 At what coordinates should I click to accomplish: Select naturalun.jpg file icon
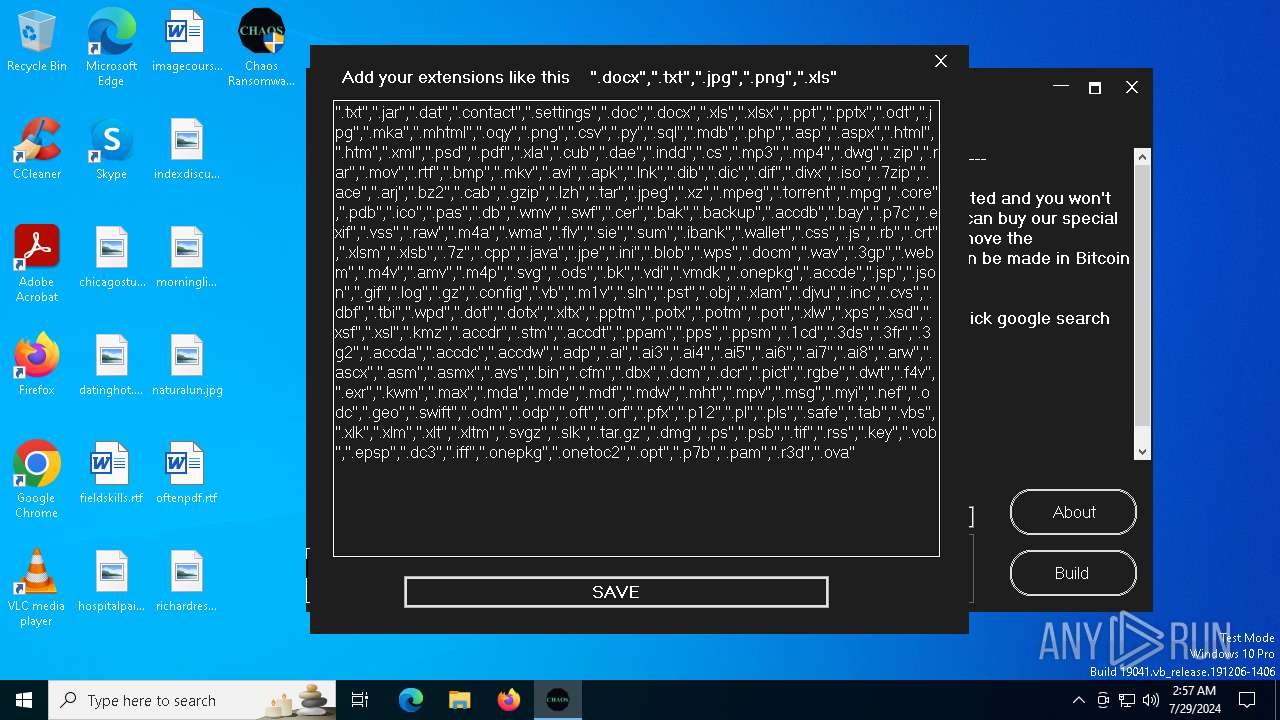coord(187,365)
